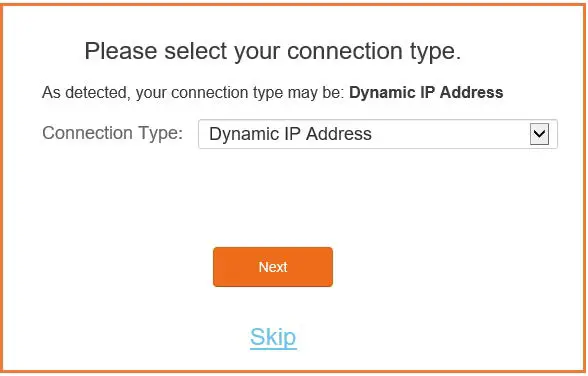Viewport: 588px width, 376px height.
Task: Click the small boxed arrow in selector
Action: click(x=539, y=134)
